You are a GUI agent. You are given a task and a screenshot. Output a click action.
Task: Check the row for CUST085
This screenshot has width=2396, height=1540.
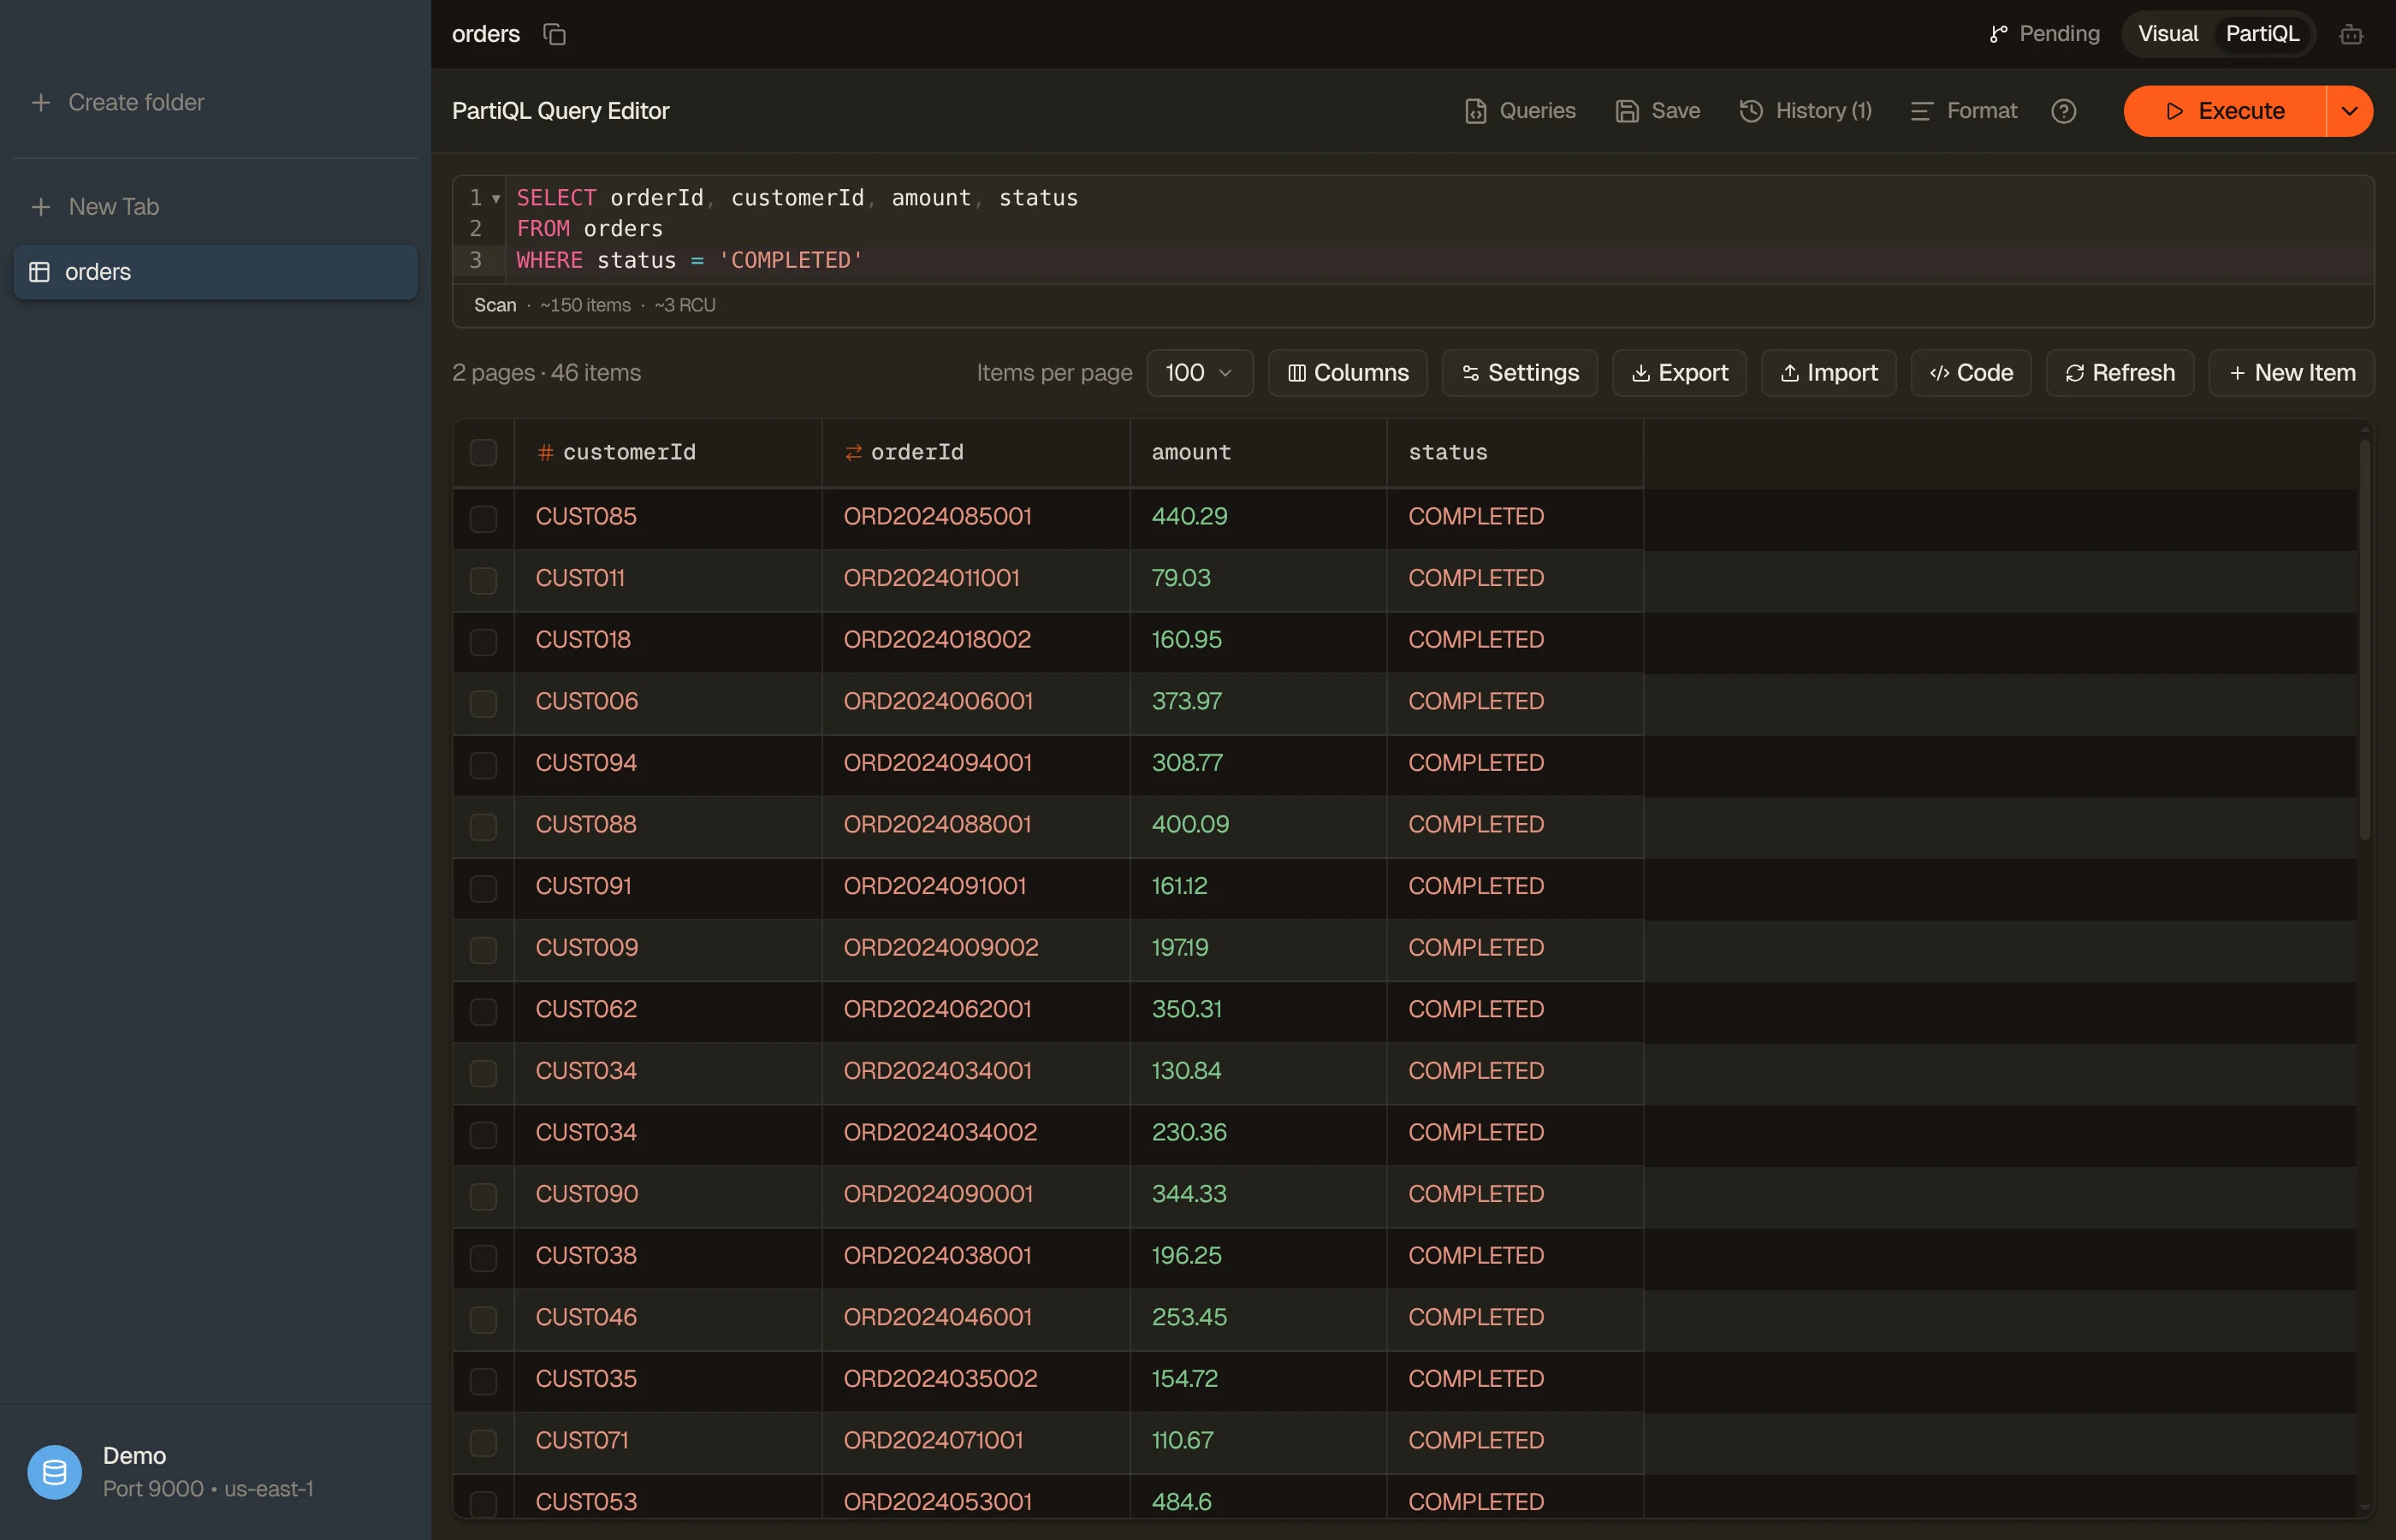[483, 519]
